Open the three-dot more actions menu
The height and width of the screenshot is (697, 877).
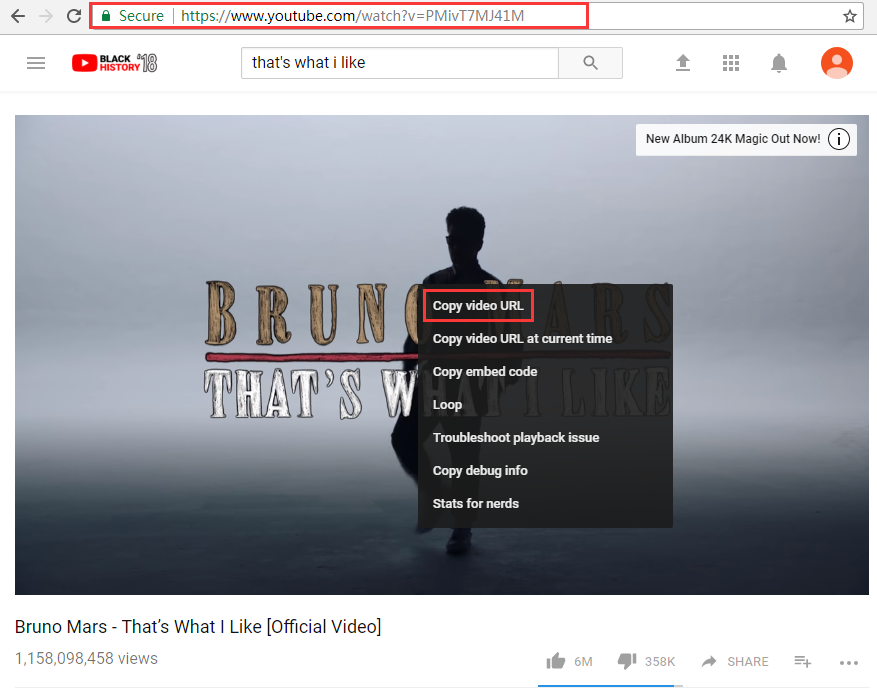[848, 663]
